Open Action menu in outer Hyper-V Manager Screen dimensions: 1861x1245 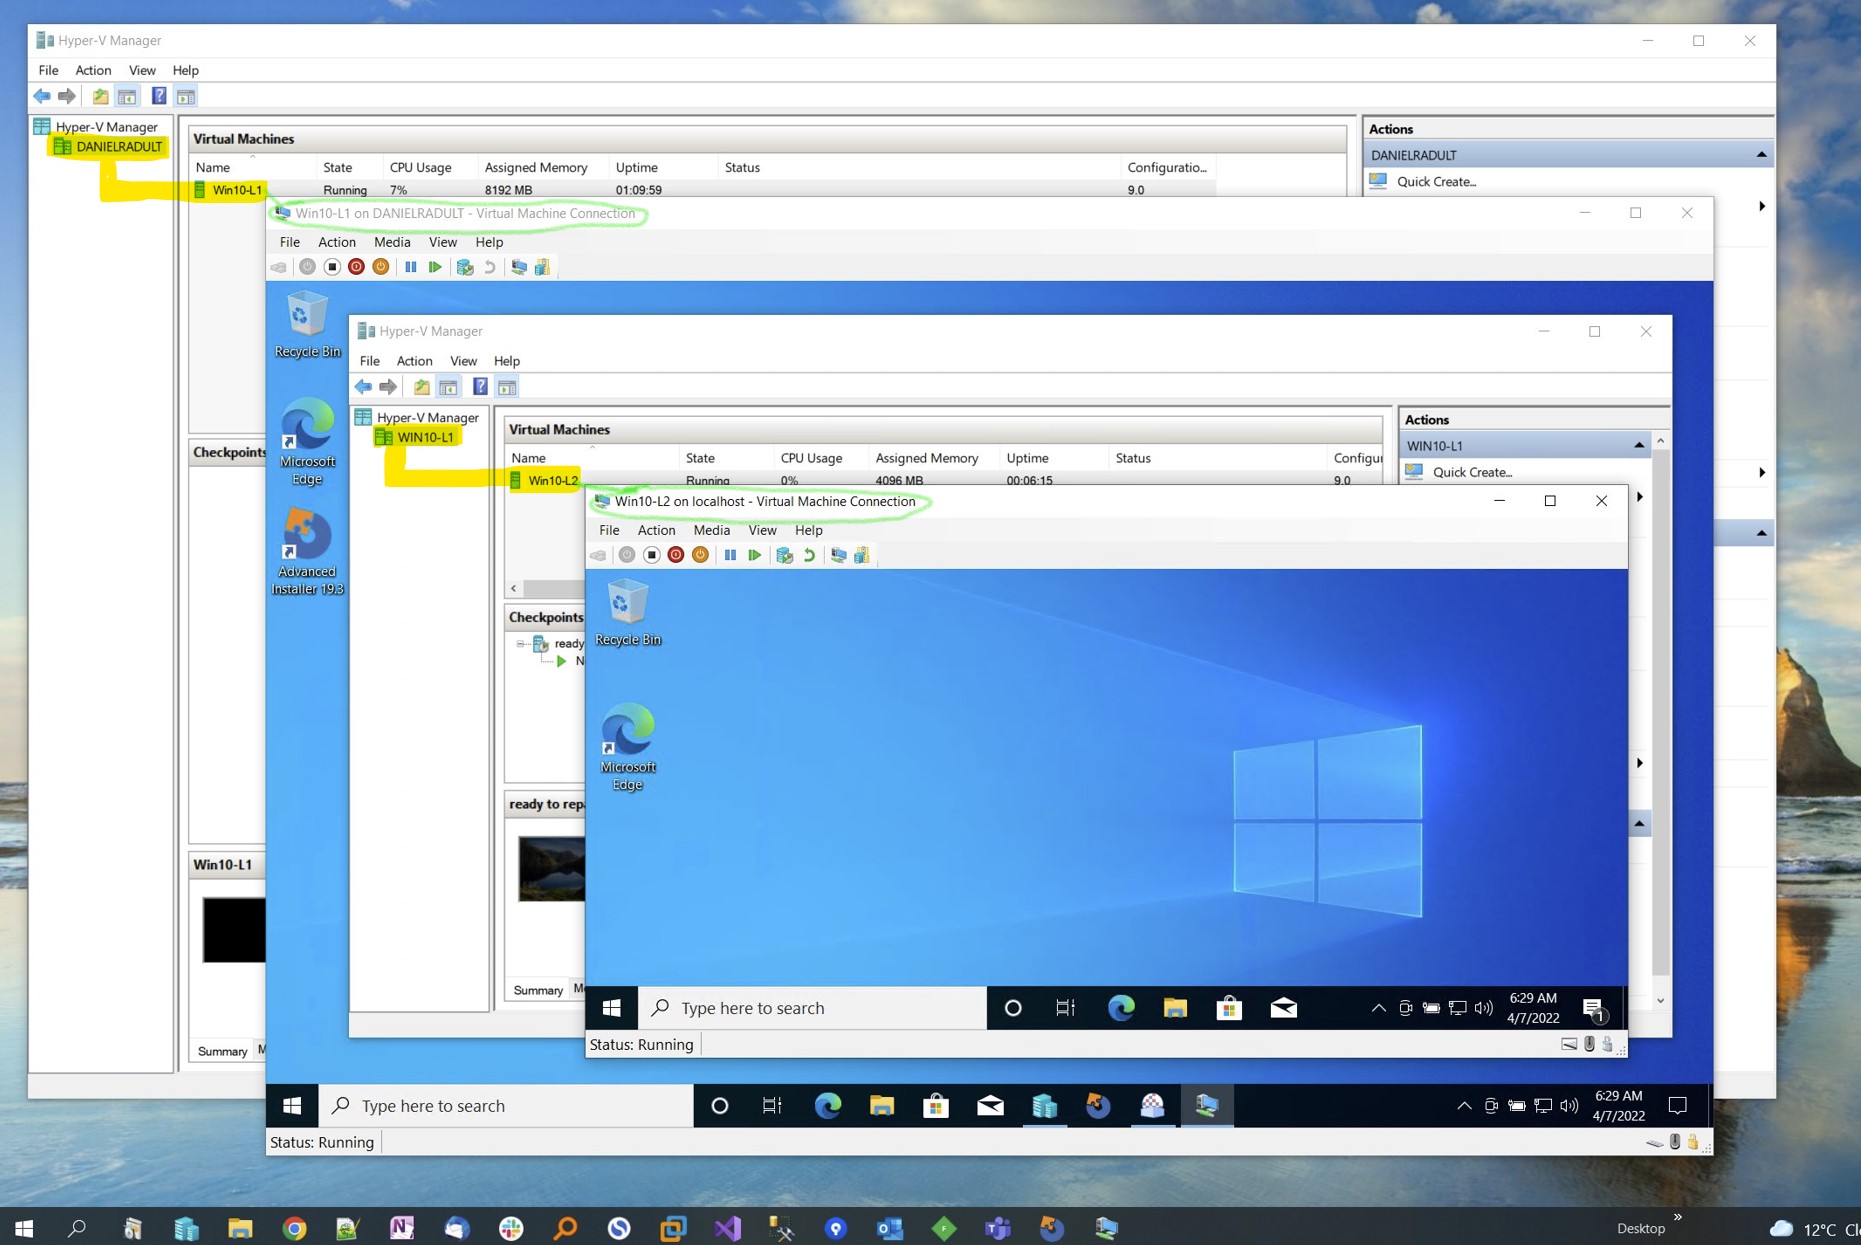click(x=93, y=70)
